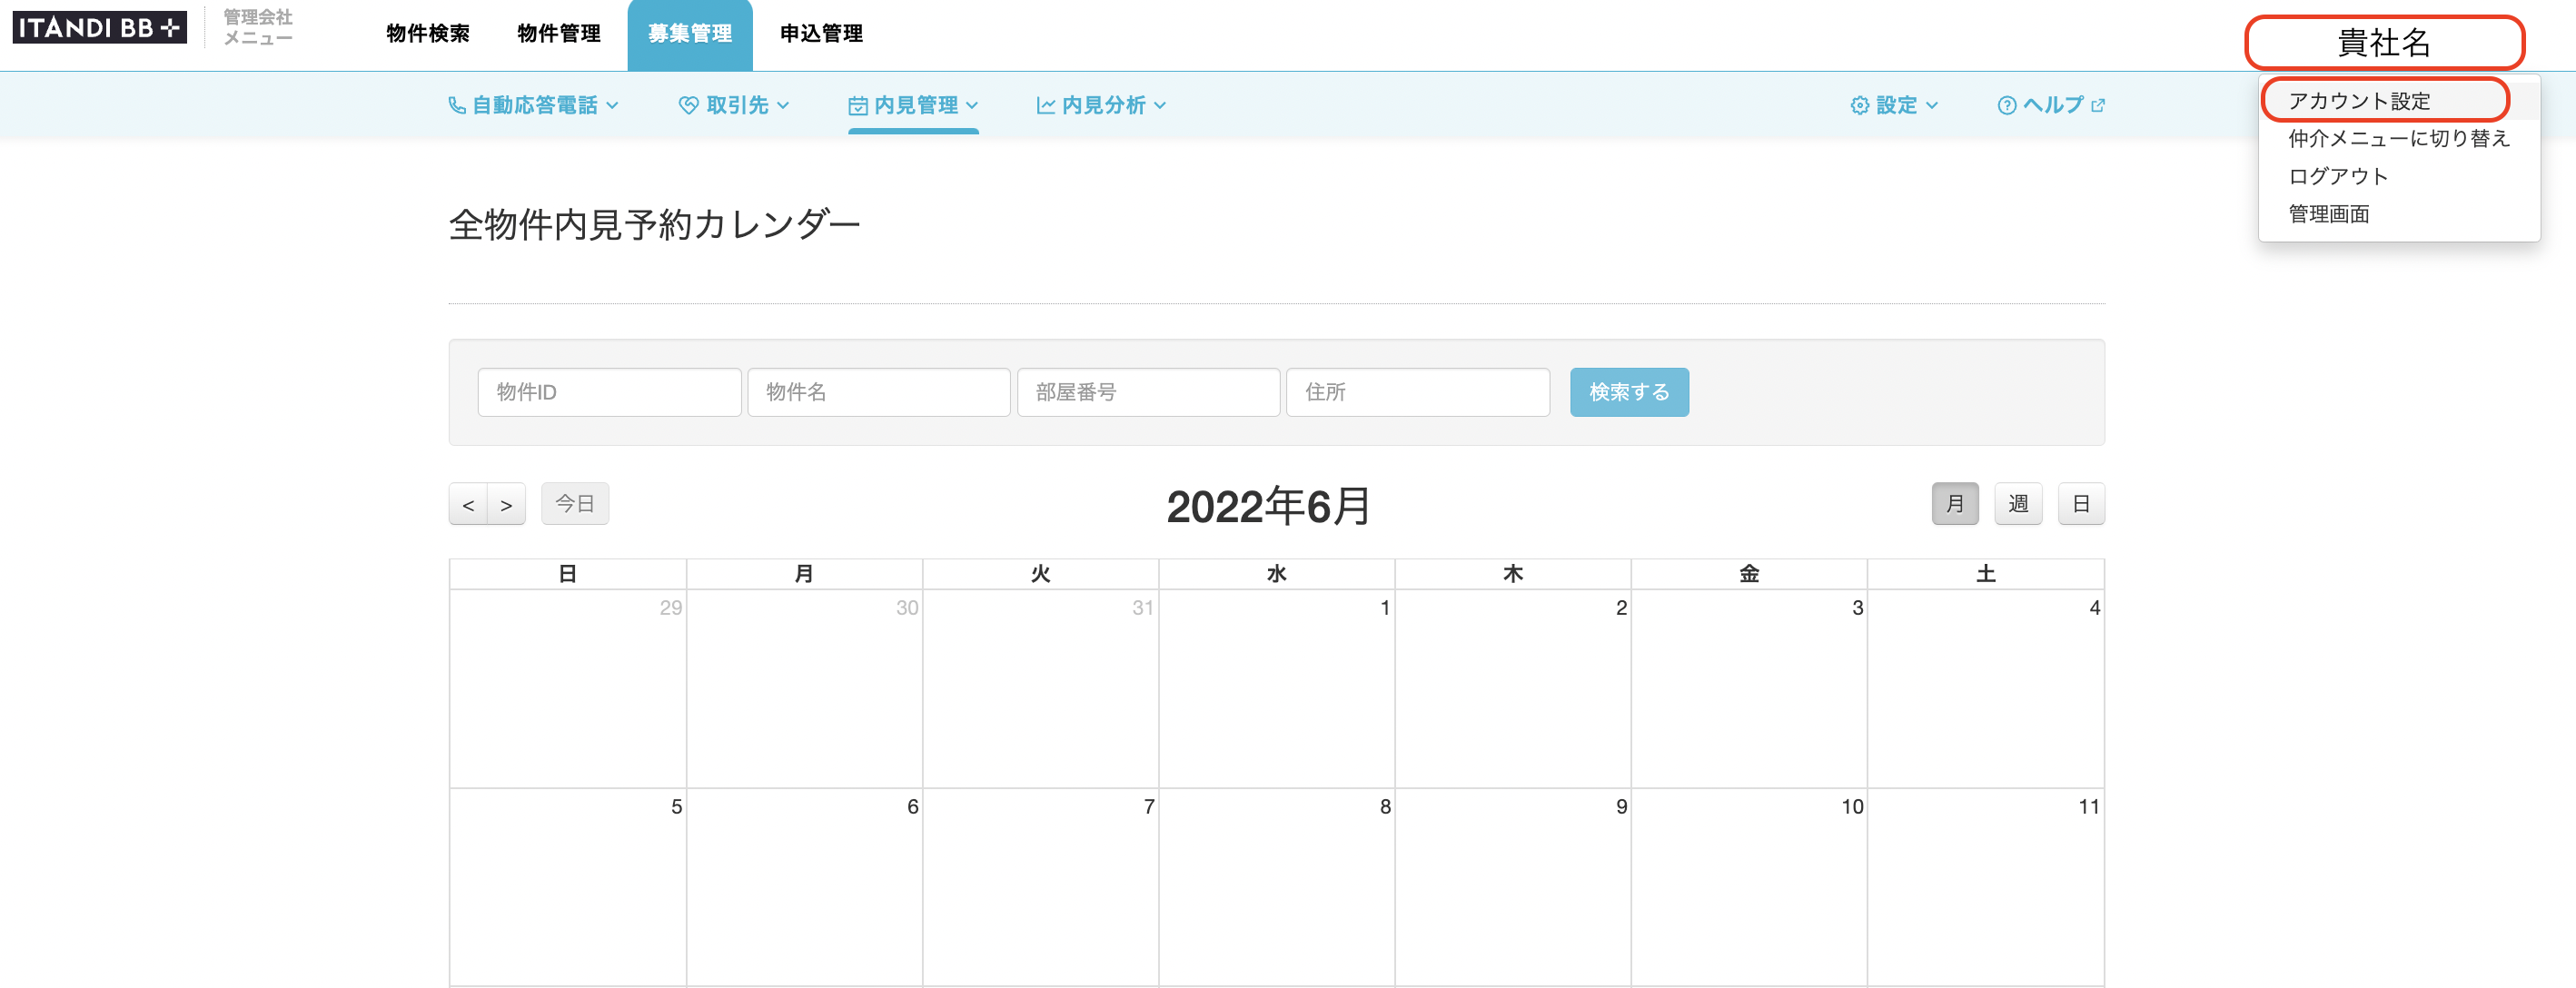2576x988 pixels.
Task: Select the June 4 calendar cell
Action: pos(1985,688)
